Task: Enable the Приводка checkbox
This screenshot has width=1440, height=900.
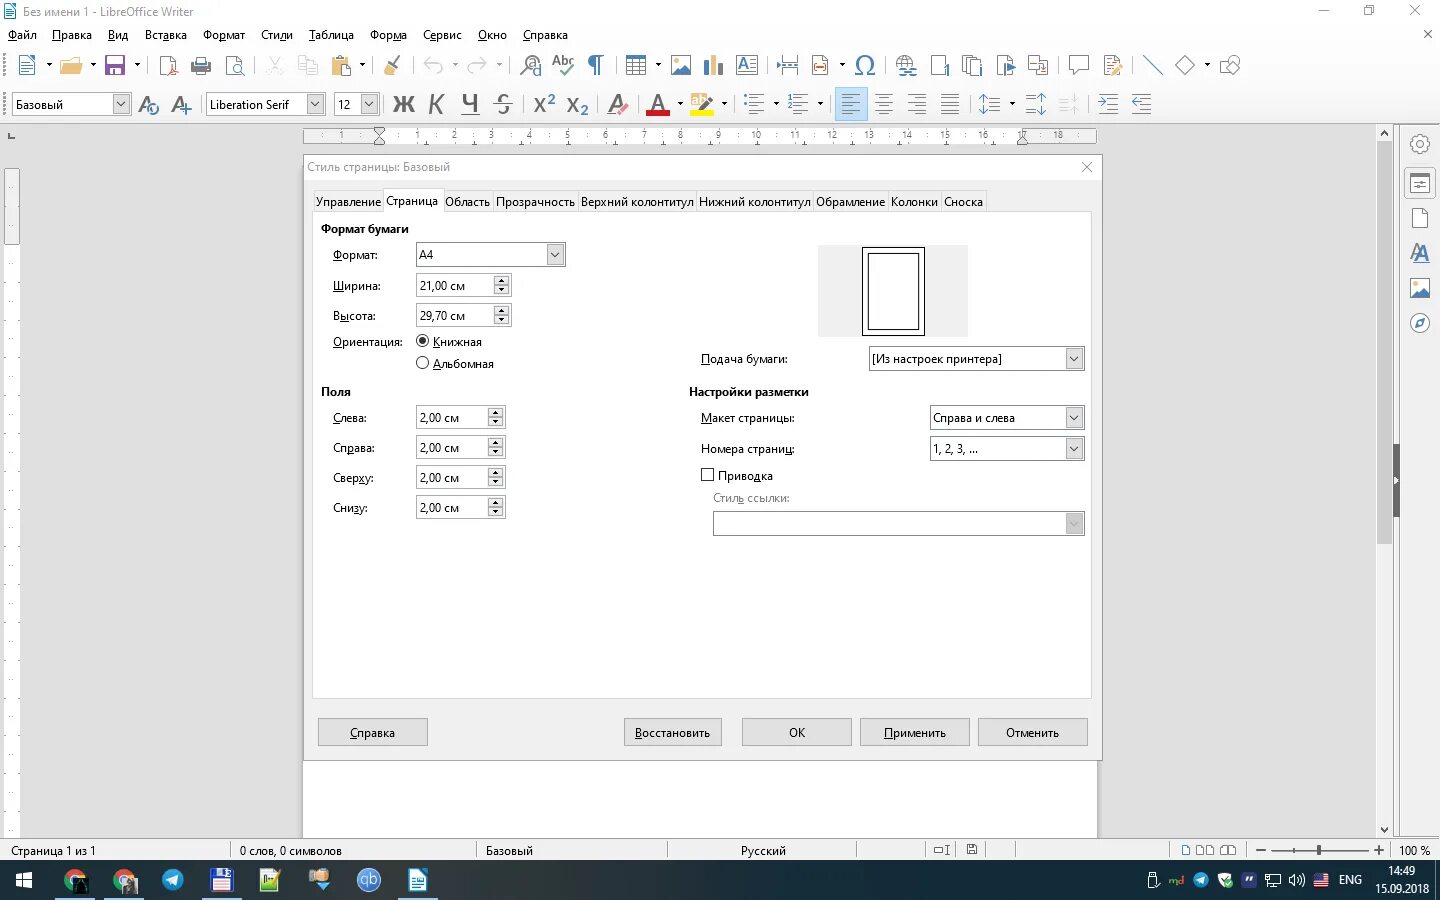Action: (x=708, y=475)
